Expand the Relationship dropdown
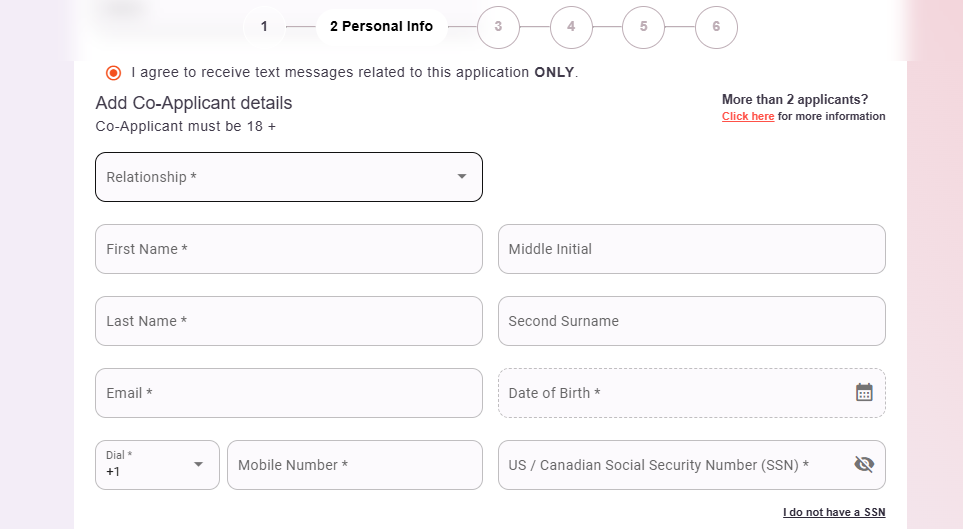Viewport: 963px width, 529px height. [288, 177]
